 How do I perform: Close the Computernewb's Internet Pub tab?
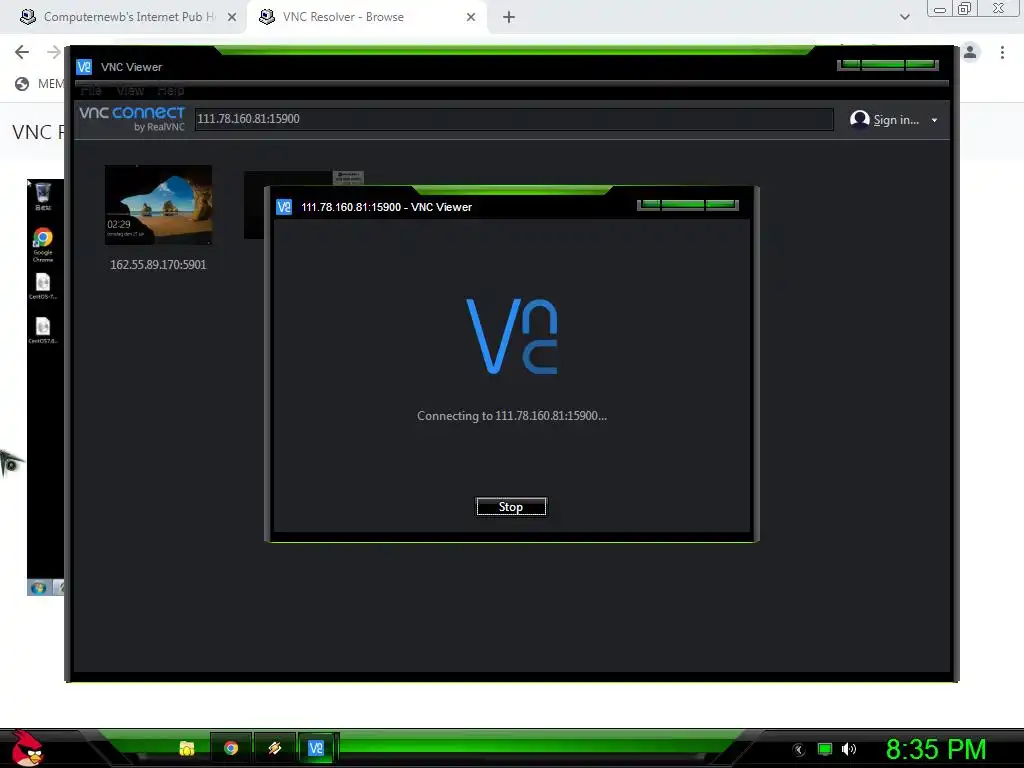pyautogui.click(x=232, y=17)
